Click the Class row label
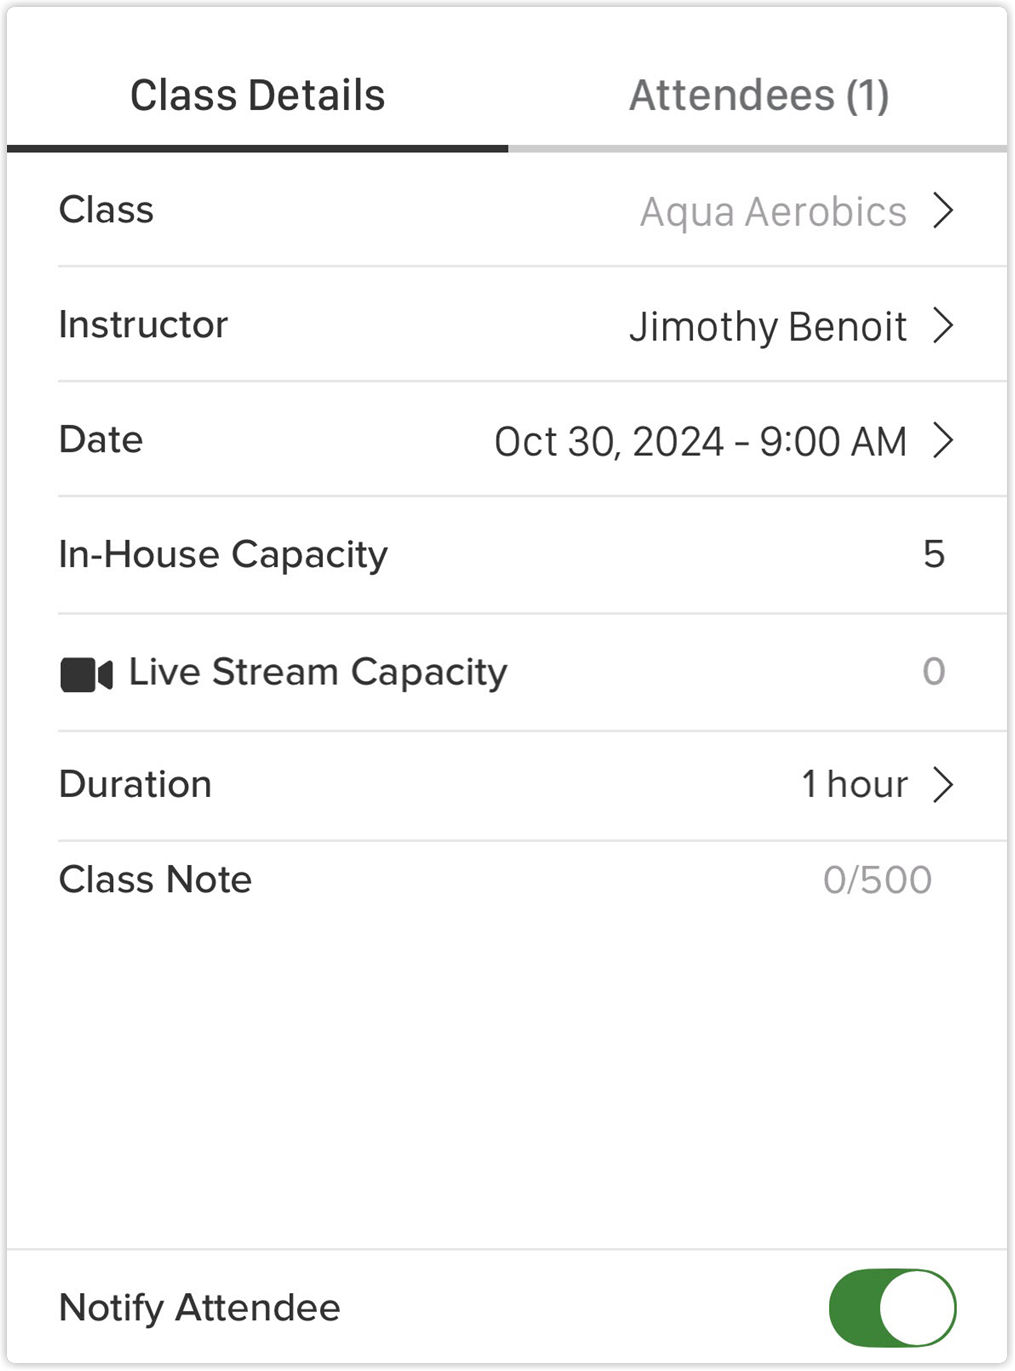The width and height of the screenshot is (1015, 1371). pyautogui.click(x=106, y=210)
